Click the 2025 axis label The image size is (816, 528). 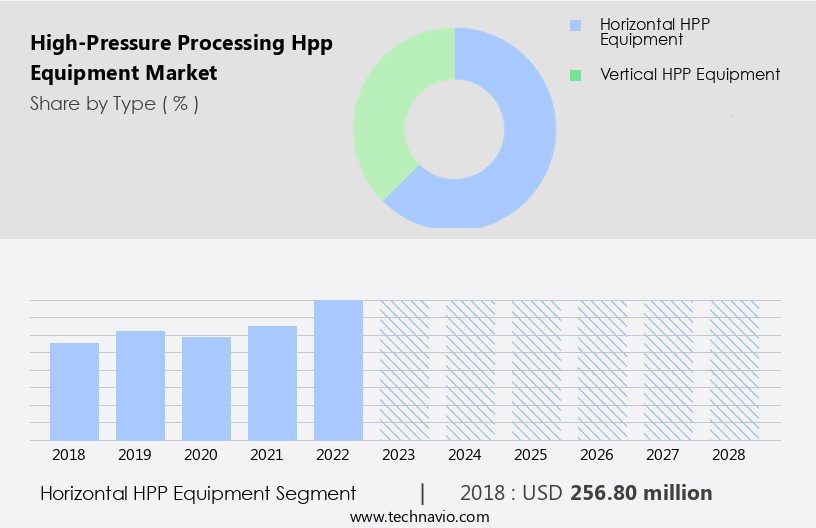[x=531, y=455]
